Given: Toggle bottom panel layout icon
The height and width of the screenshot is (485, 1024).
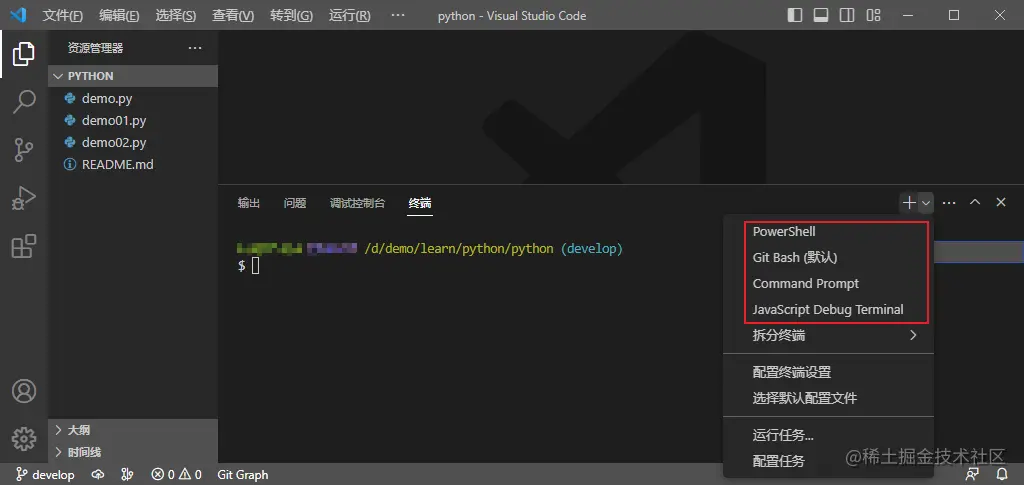Looking at the screenshot, I should pos(821,15).
